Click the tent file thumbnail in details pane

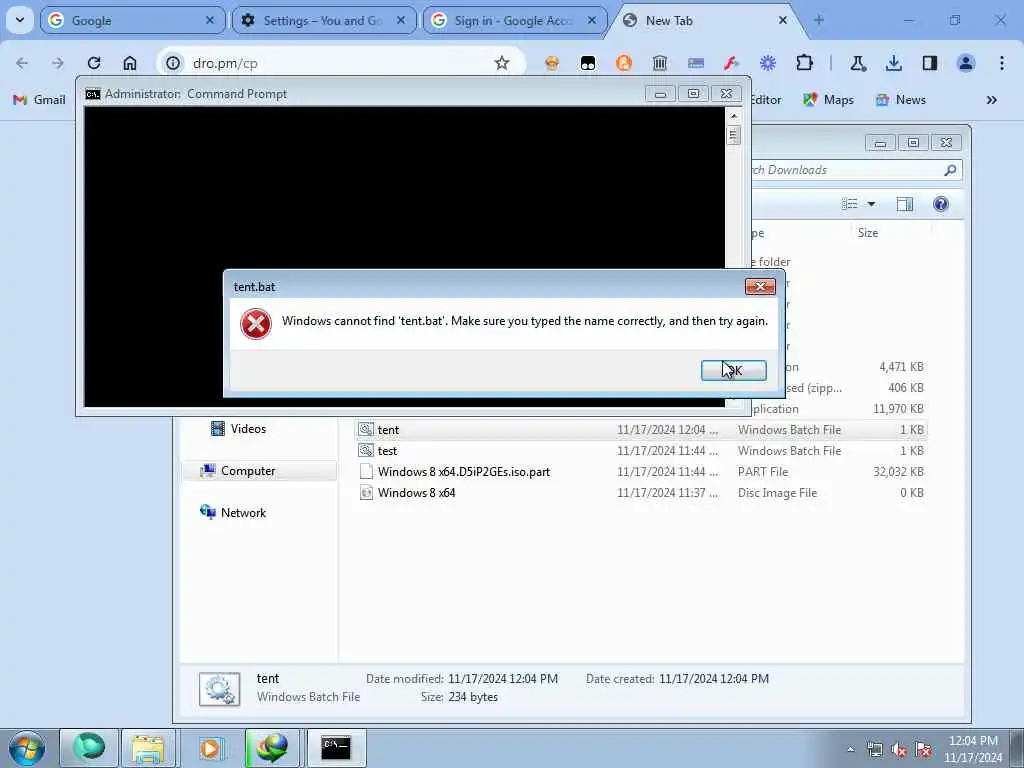(x=219, y=689)
